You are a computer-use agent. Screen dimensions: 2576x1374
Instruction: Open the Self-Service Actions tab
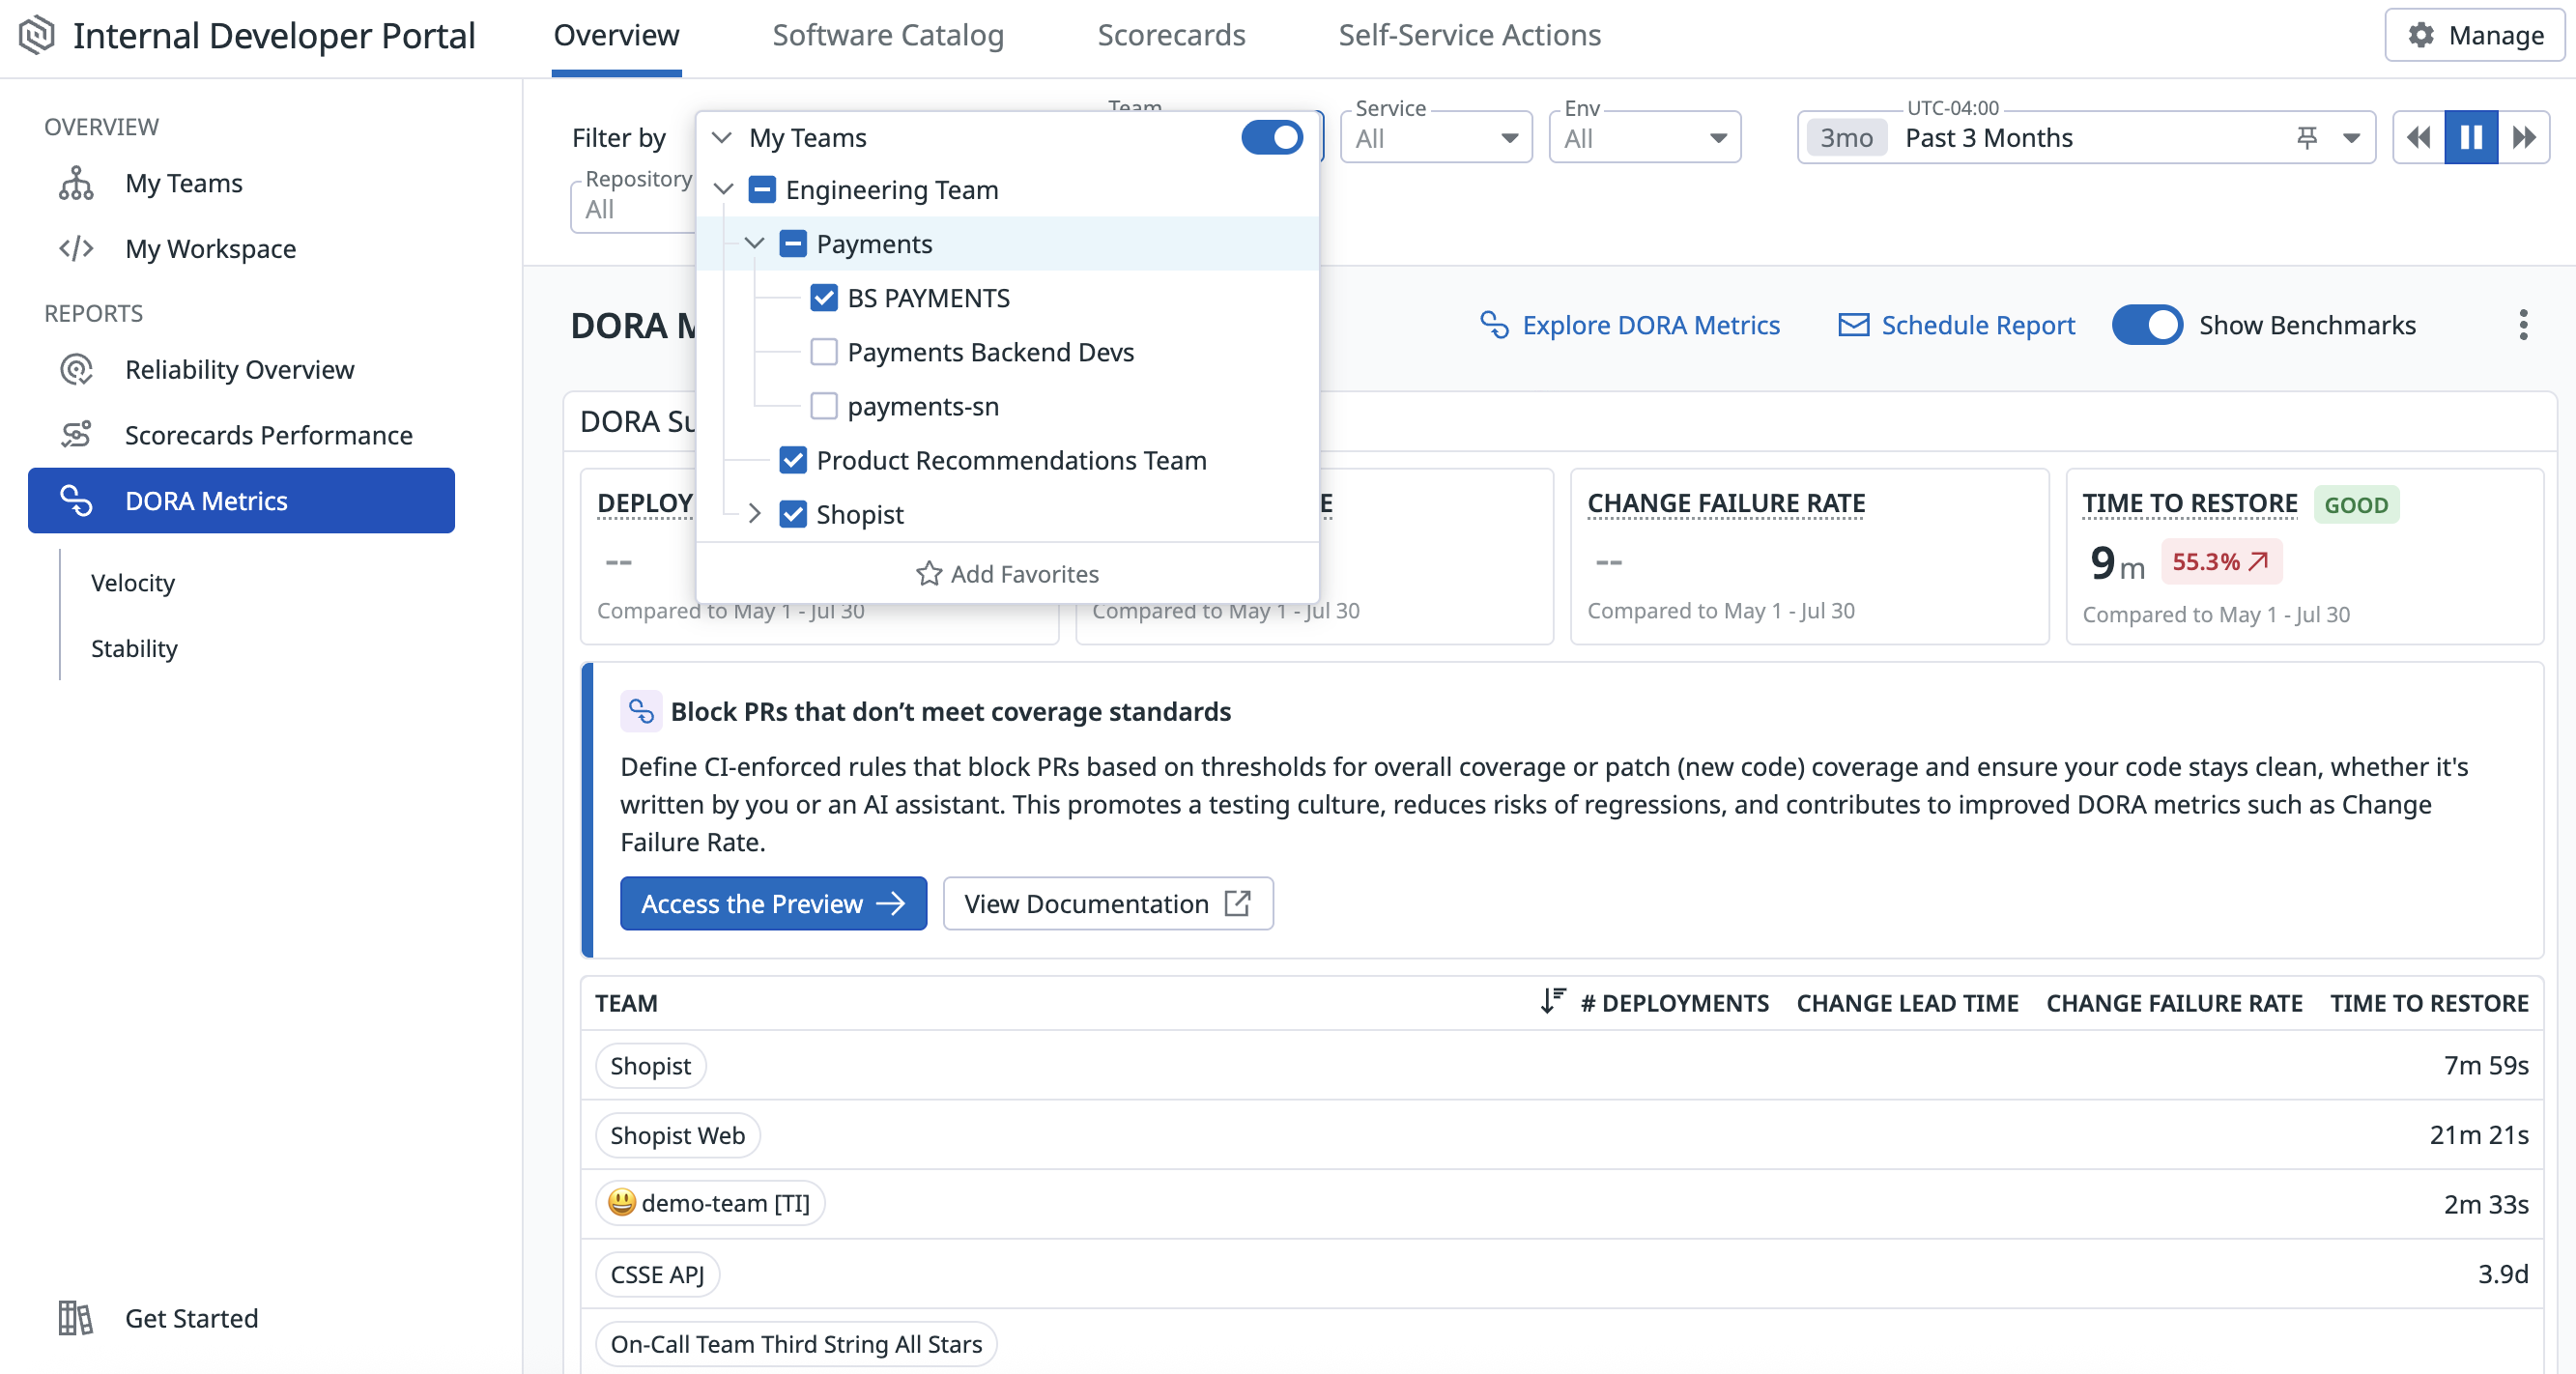(1469, 35)
